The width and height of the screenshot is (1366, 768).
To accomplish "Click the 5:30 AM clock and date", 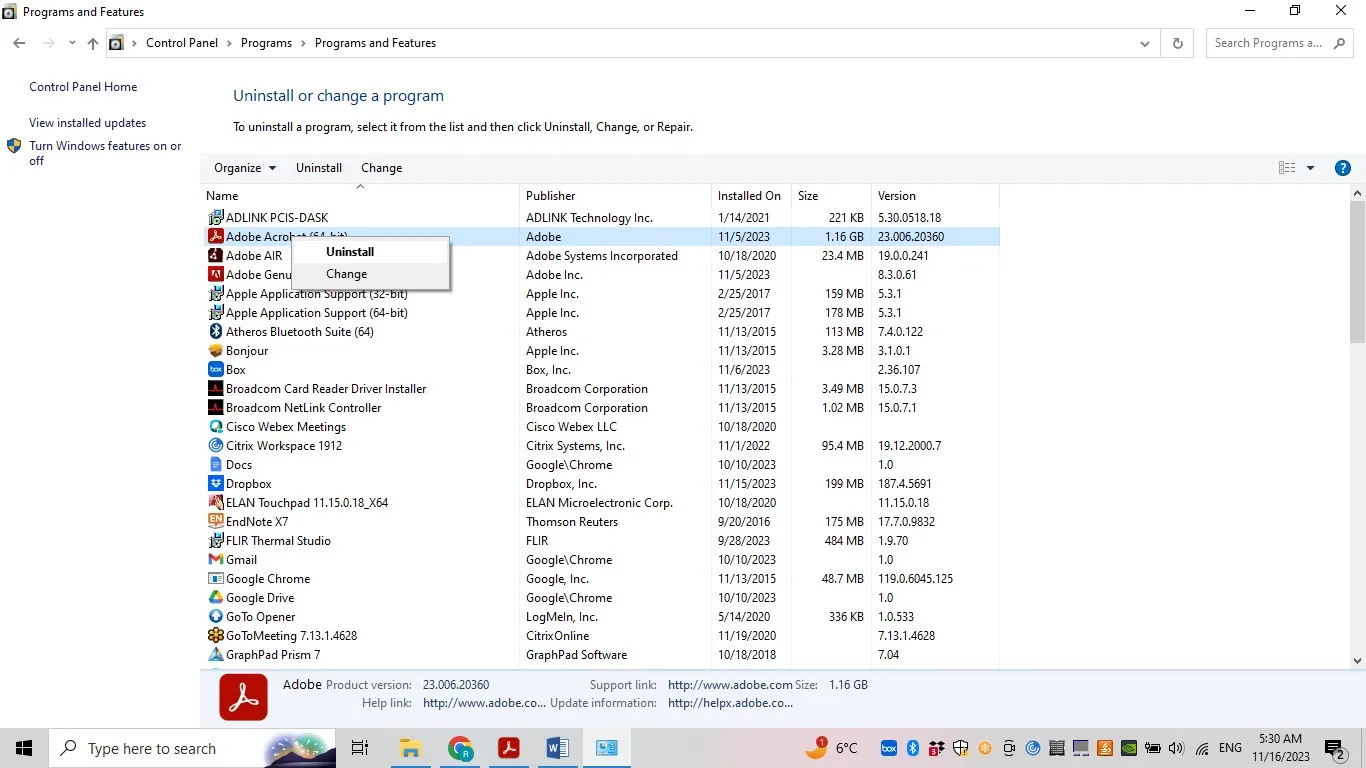I will [1281, 748].
